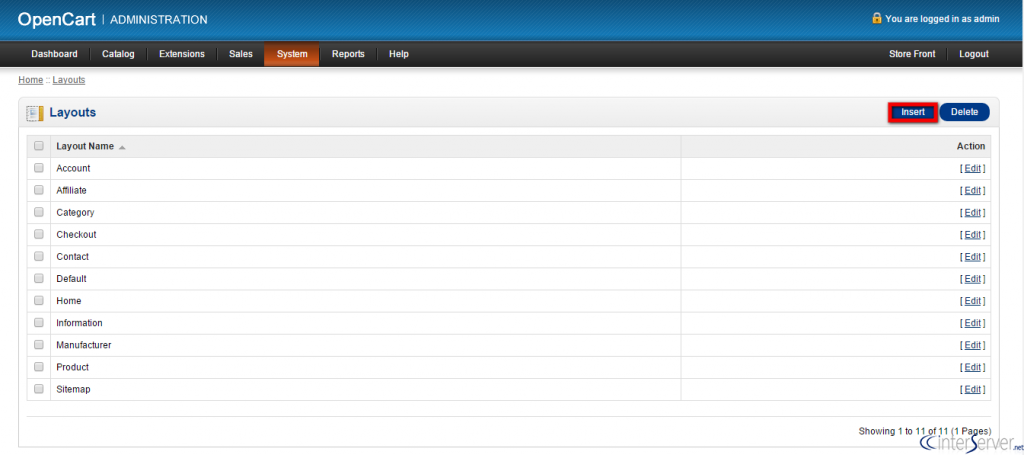Check the Home layout checkbox

[x=39, y=301]
